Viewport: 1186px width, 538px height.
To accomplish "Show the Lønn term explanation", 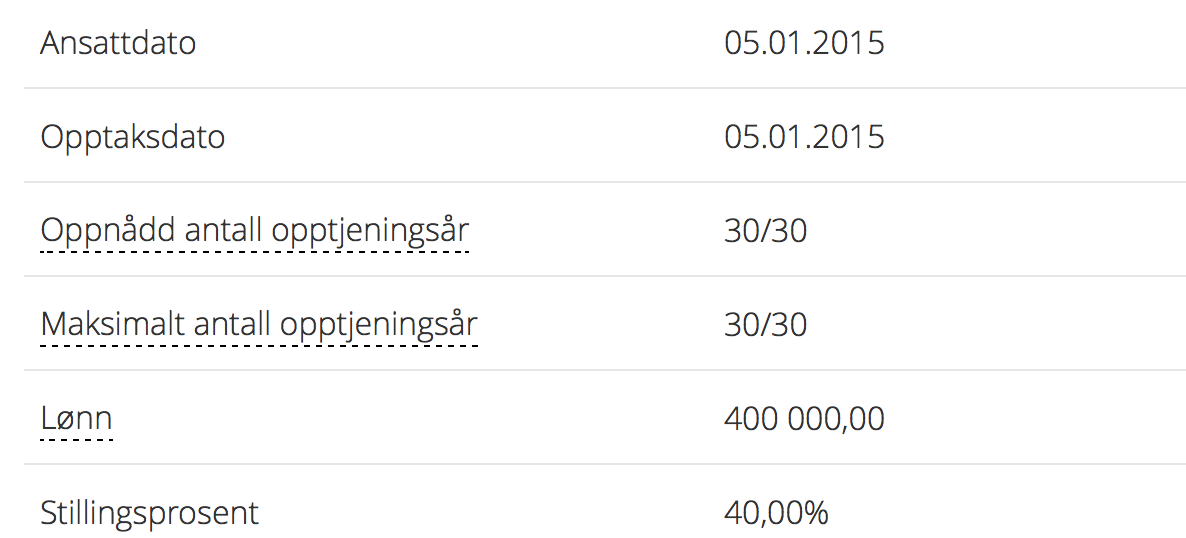I will [76, 419].
